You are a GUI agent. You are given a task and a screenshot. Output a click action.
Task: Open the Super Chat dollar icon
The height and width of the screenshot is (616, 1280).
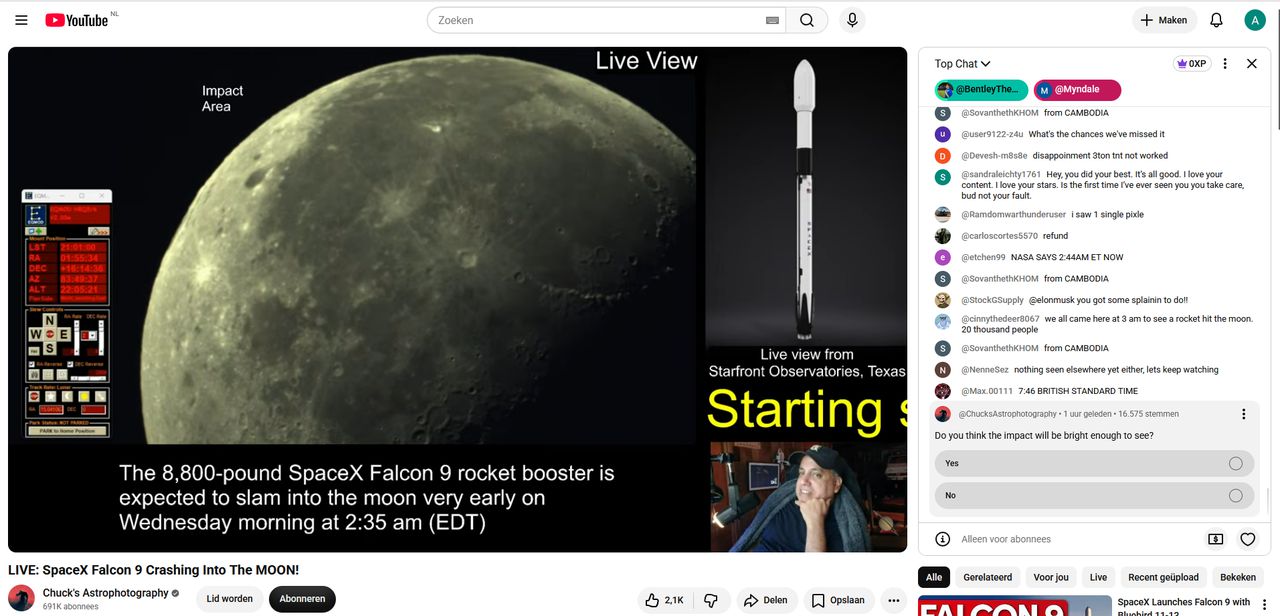[x=1216, y=539]
